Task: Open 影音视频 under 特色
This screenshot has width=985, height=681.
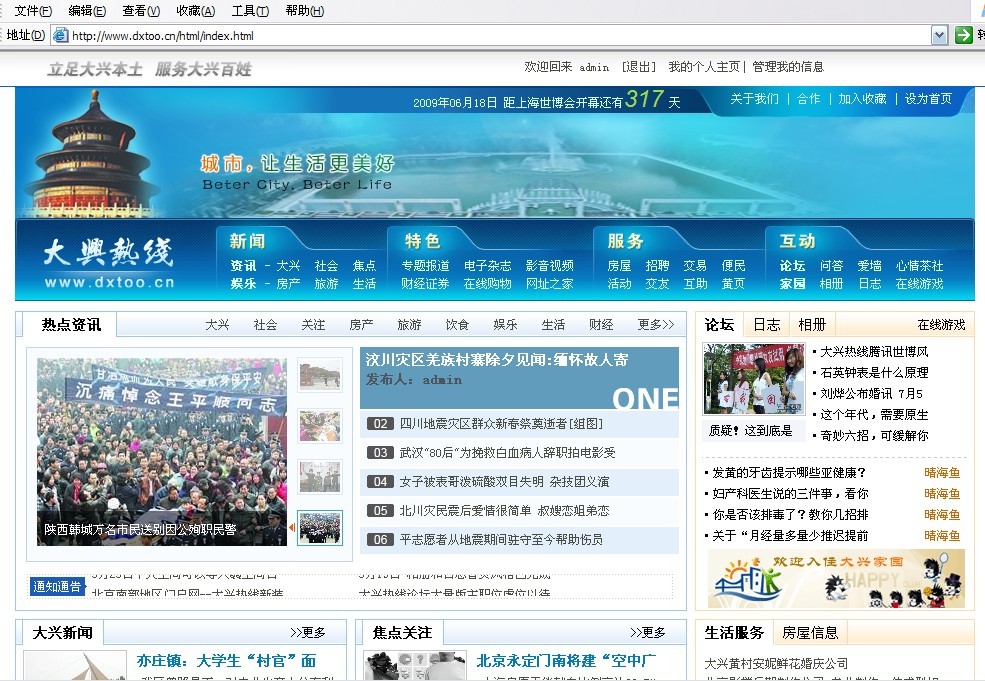Action: (550, 266)
